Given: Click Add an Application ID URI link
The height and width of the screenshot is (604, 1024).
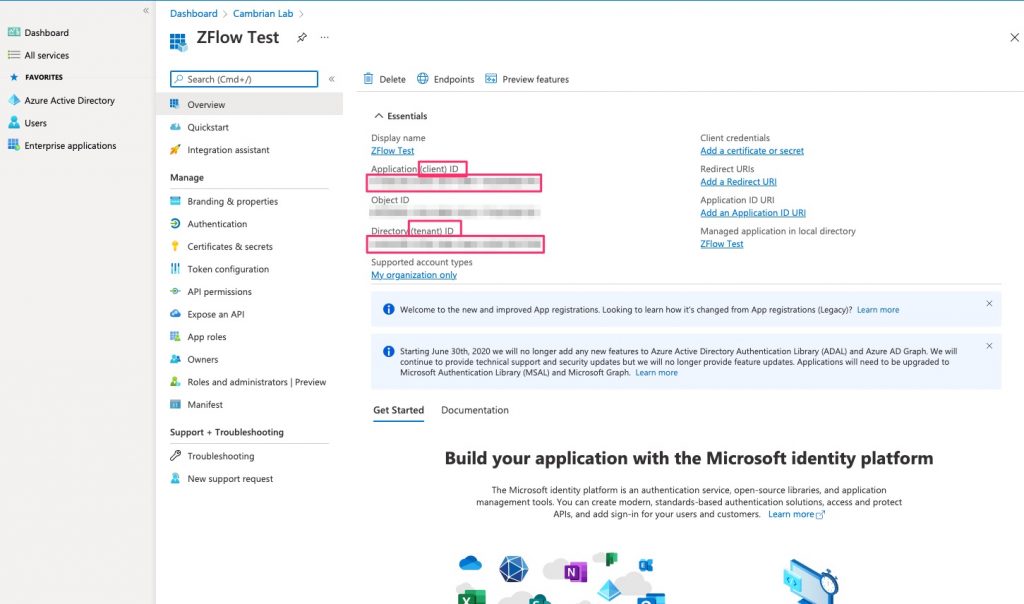Looking at the screenshot, I should [752, 212].
